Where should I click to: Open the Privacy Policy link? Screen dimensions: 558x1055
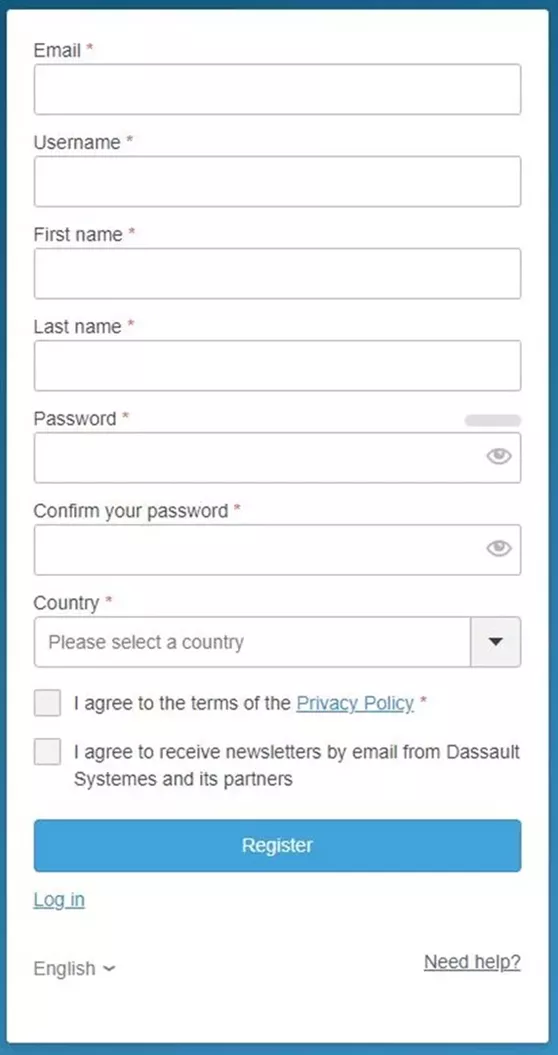(x=355, y=703)
